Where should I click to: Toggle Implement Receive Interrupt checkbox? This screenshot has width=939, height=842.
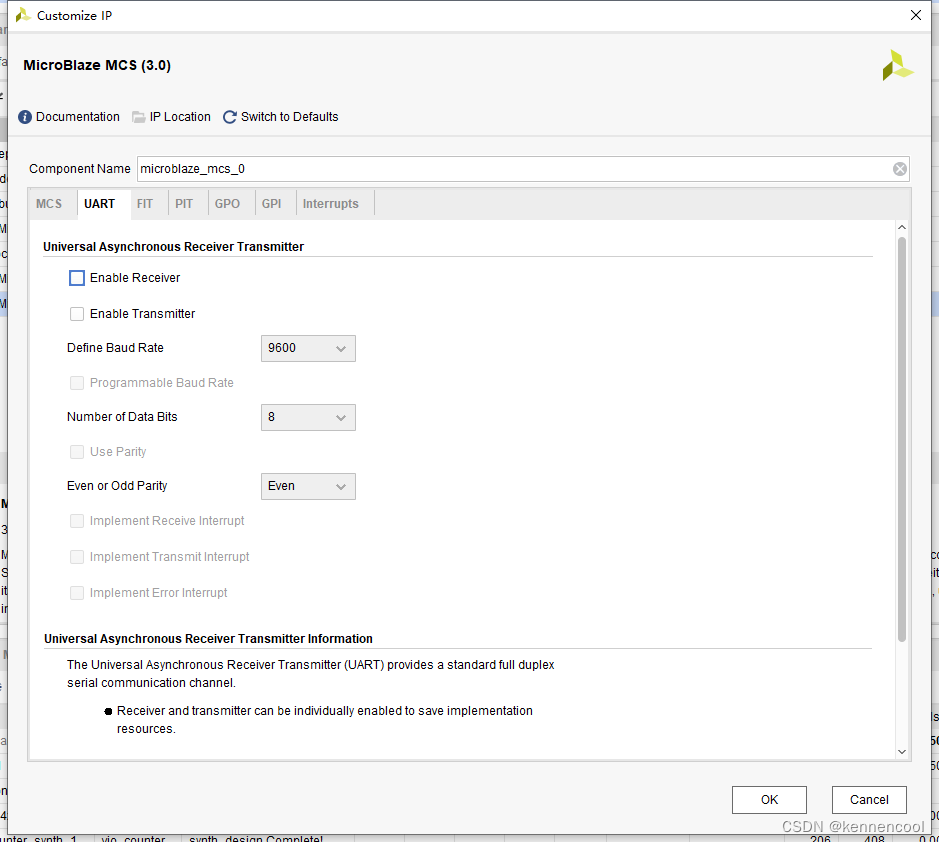(x=77, y=521)
